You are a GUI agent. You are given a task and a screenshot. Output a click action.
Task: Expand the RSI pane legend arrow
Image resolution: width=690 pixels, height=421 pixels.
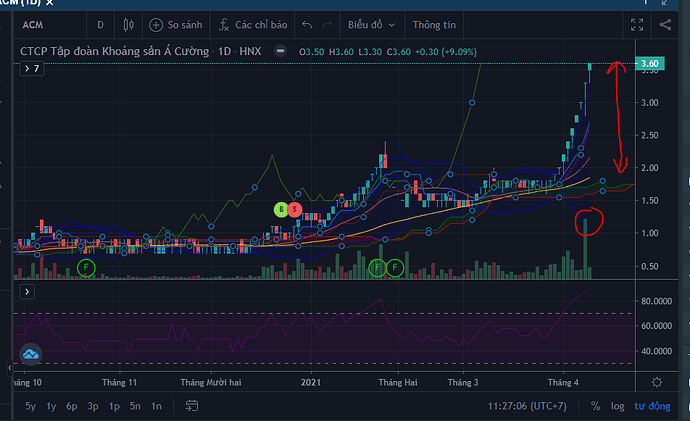click(x=29, y=291)
